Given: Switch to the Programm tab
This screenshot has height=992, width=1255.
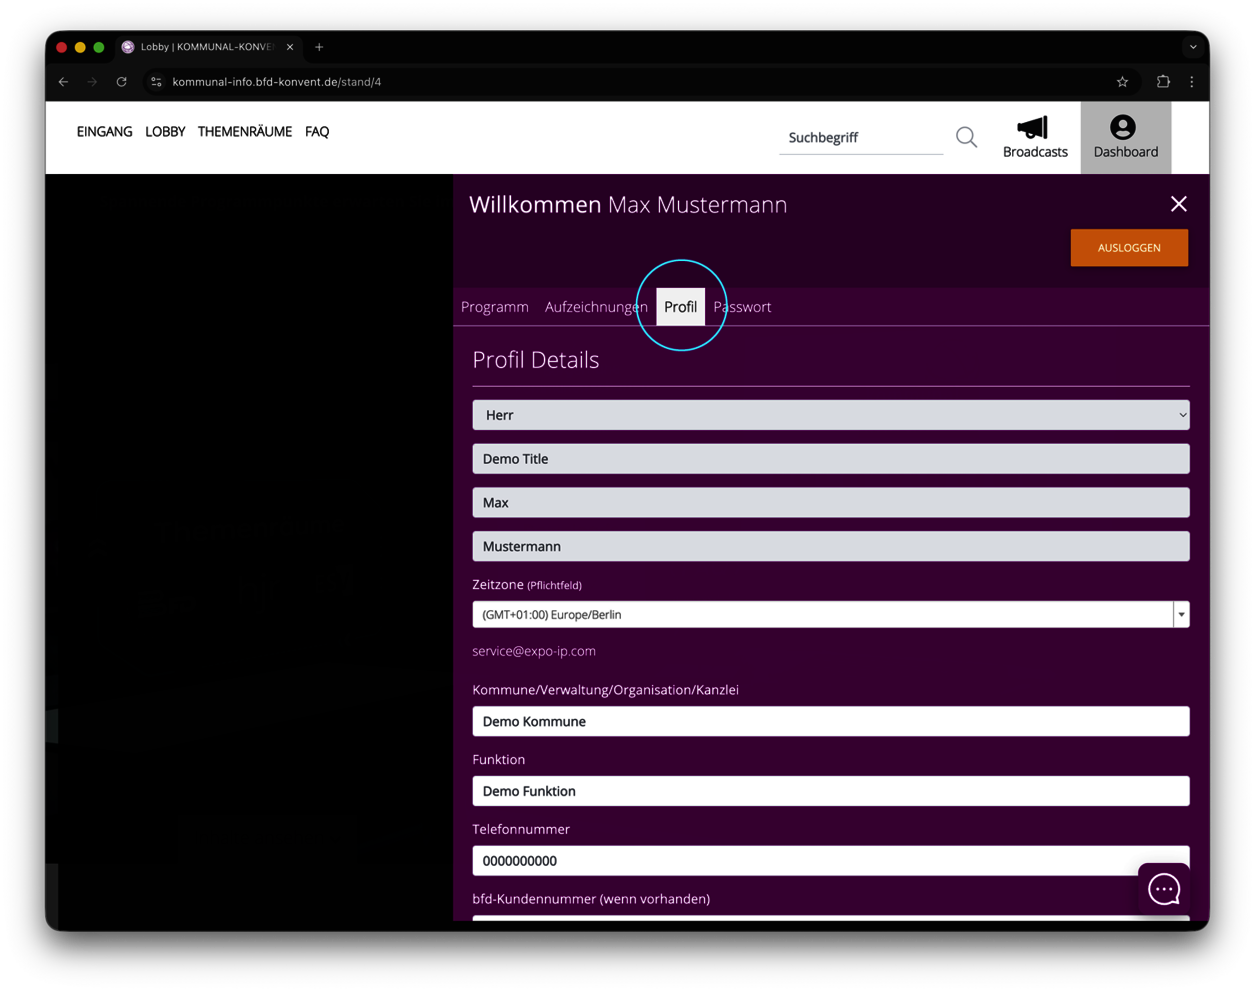Looking at the screenshot, I should click(x=494, y=307).
